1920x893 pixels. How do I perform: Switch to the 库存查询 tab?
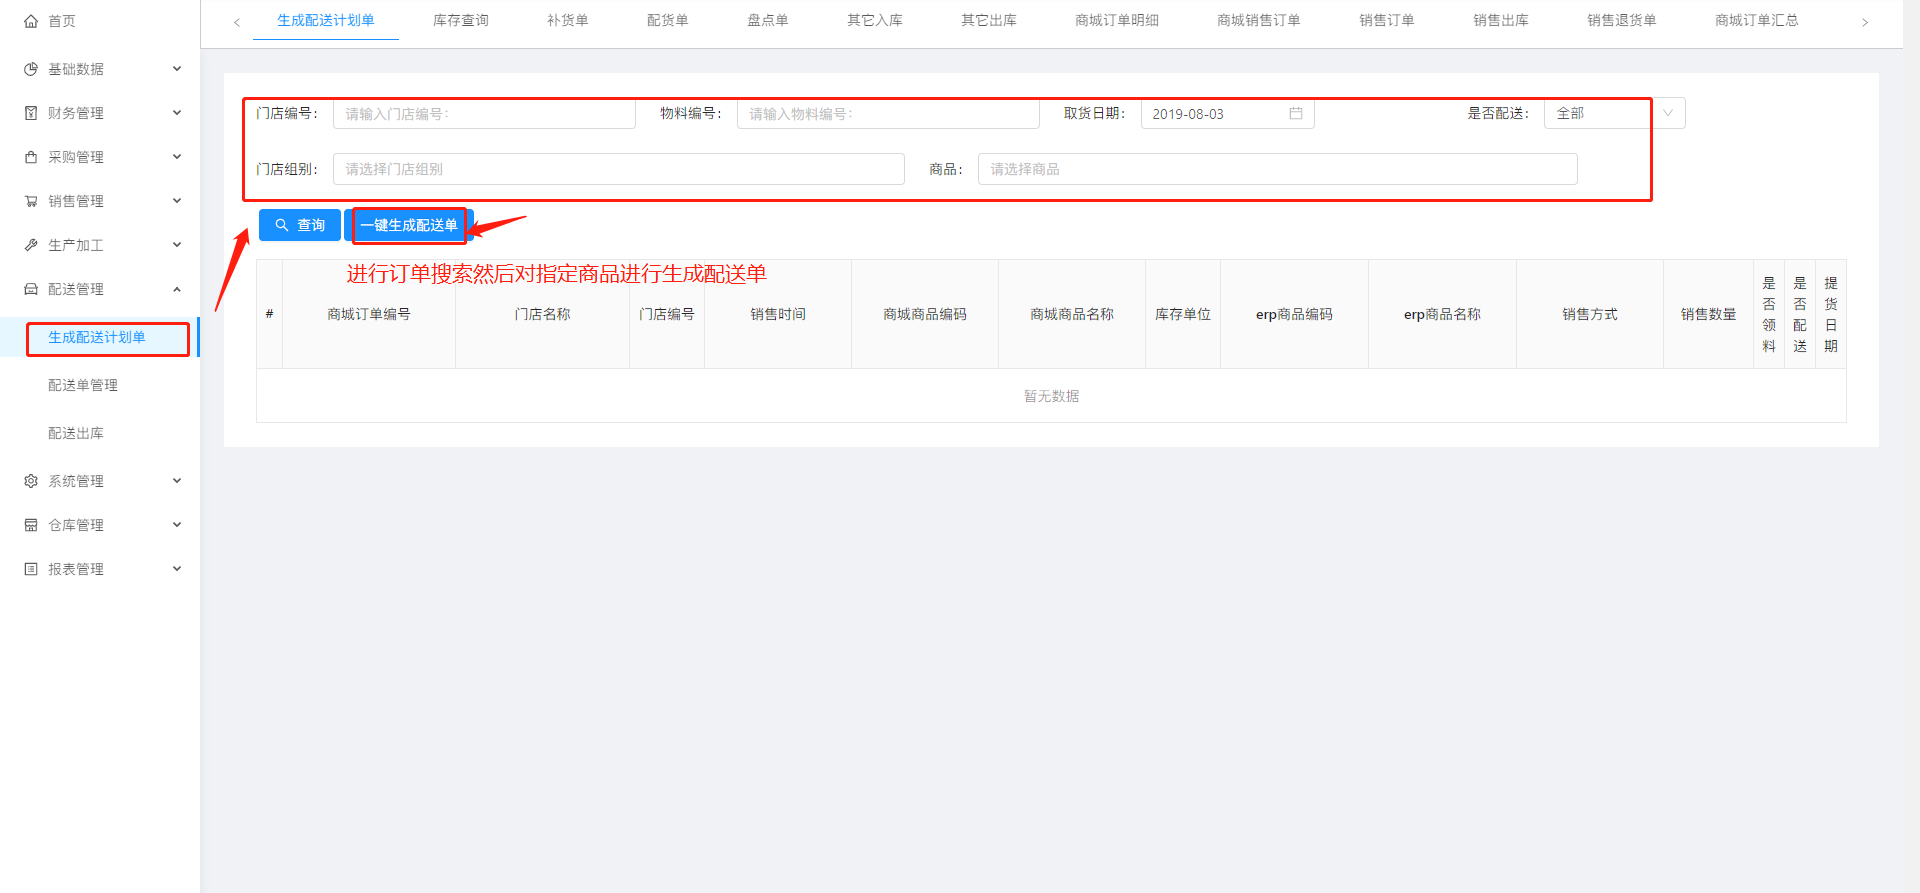point(461,20)
